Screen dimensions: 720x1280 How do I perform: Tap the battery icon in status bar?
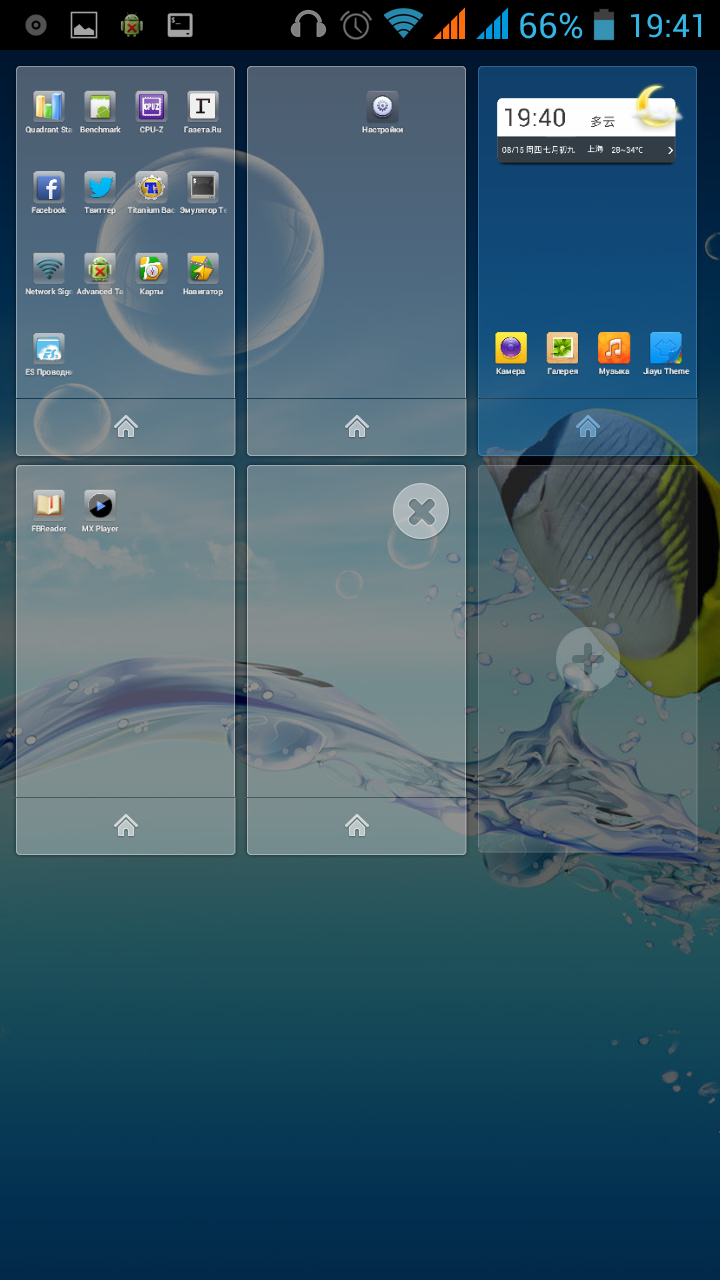[x=604, y=25]
